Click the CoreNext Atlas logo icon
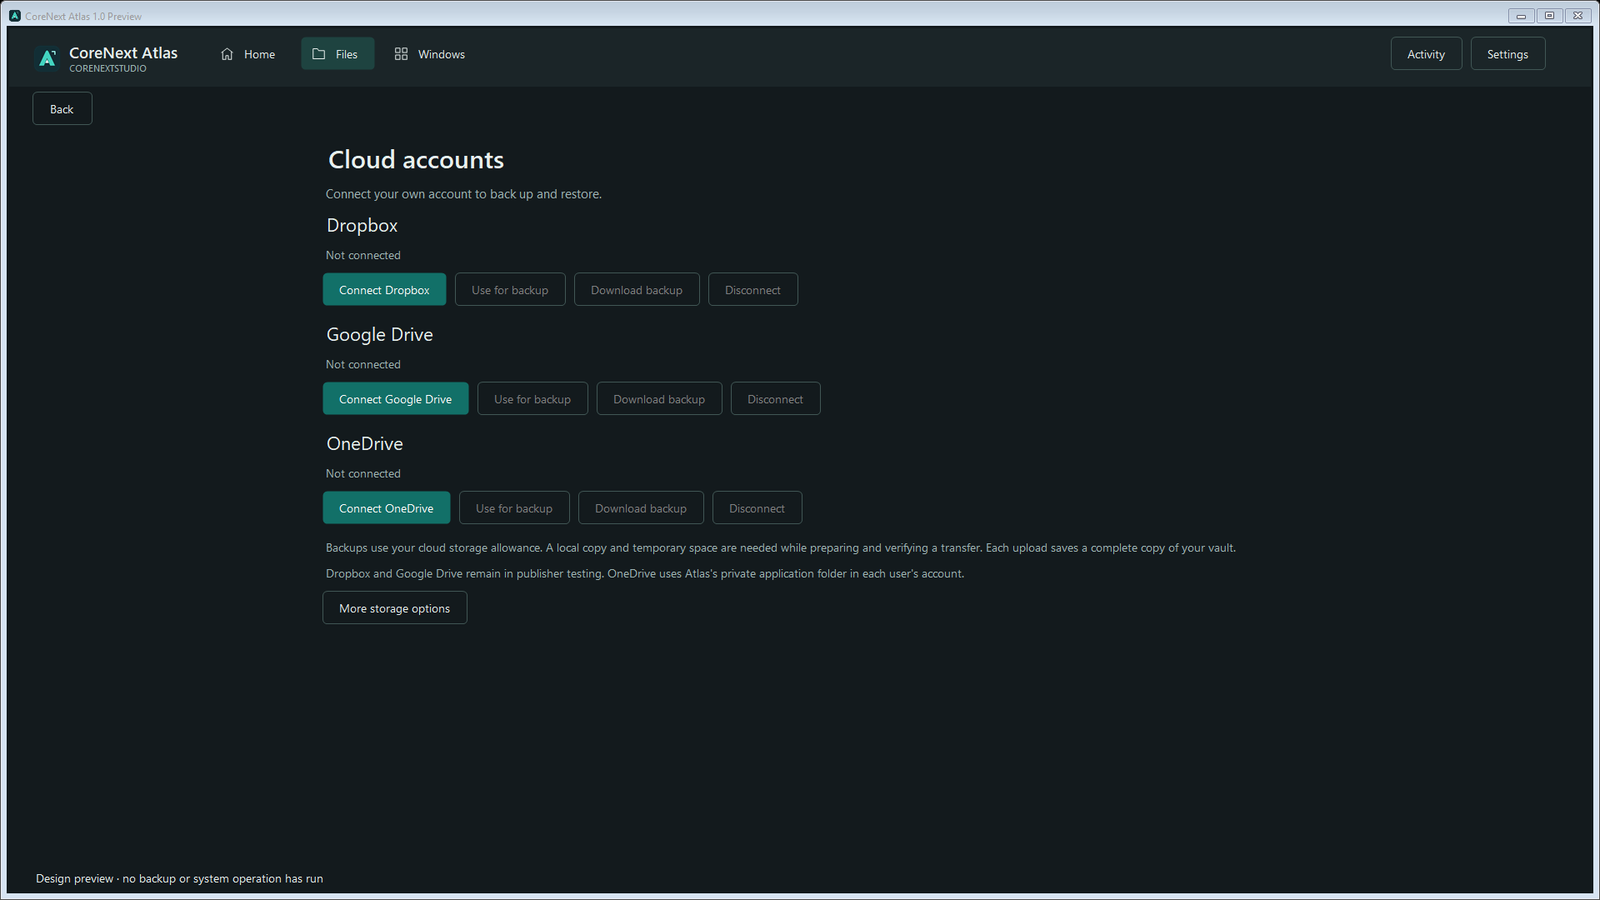This screenshot has height=900, width=1600. [47, 58]
